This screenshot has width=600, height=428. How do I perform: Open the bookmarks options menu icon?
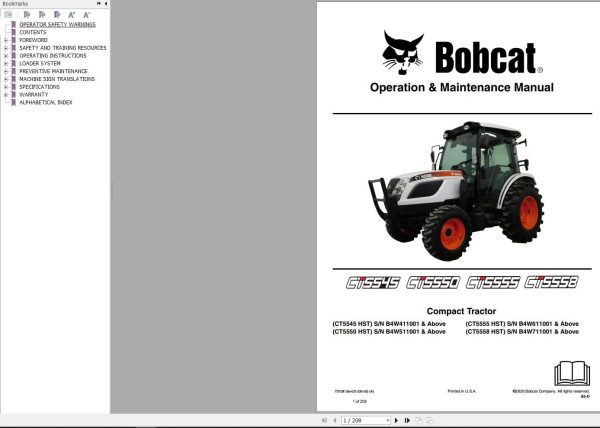point(8,15)
